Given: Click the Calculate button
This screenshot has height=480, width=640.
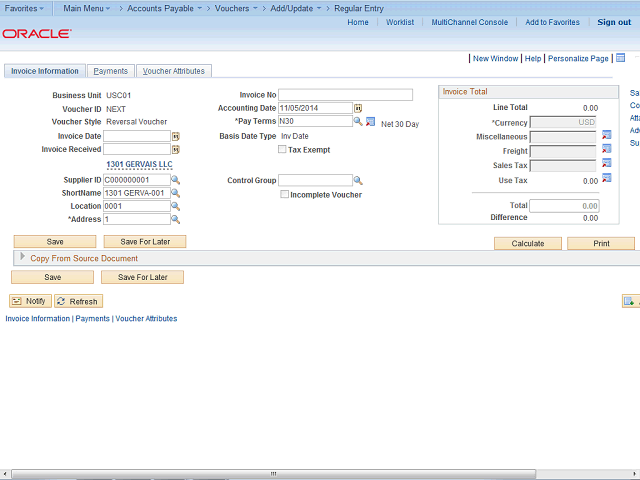Looking at the screenshot, I should (527, 243).
